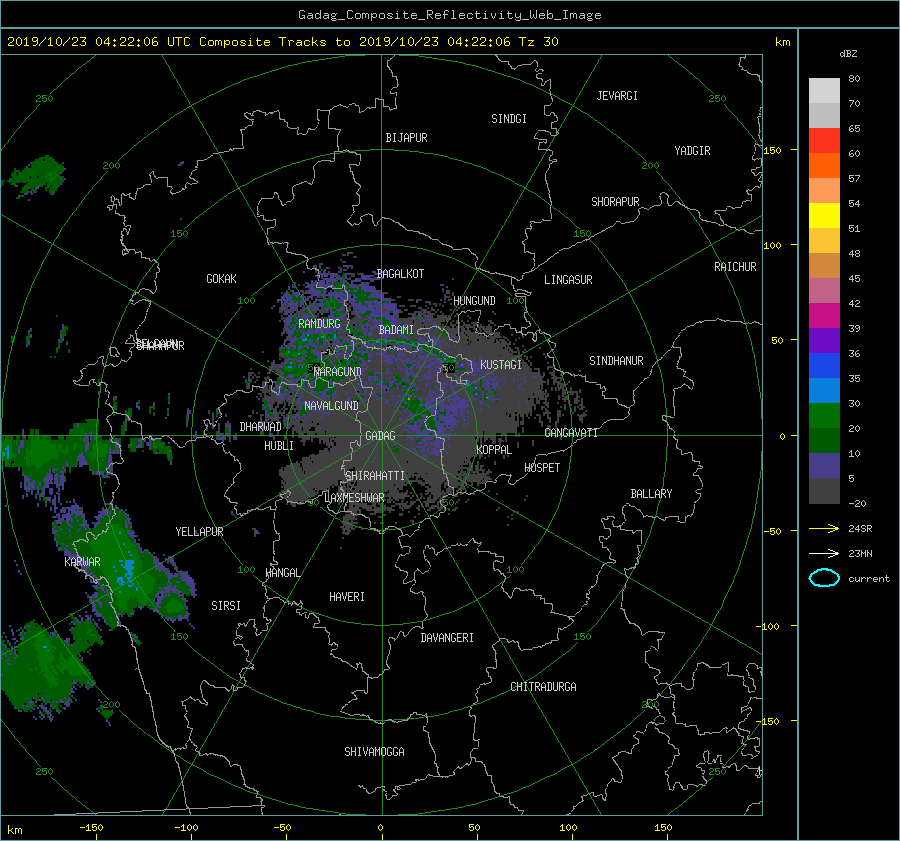900x841 pixels.
Task: Select the yellow 51-54 dBZ color swatch
Action: [x=824, y=215]
